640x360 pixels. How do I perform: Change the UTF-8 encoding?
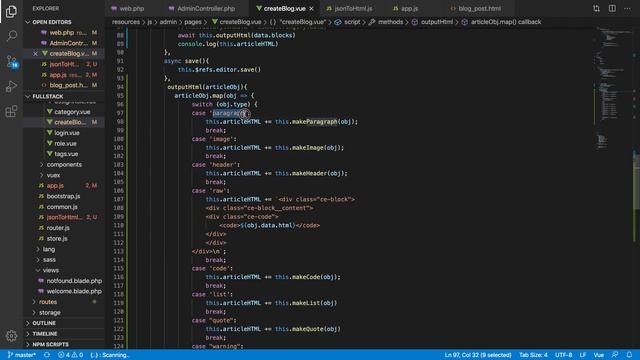point(563,355)
